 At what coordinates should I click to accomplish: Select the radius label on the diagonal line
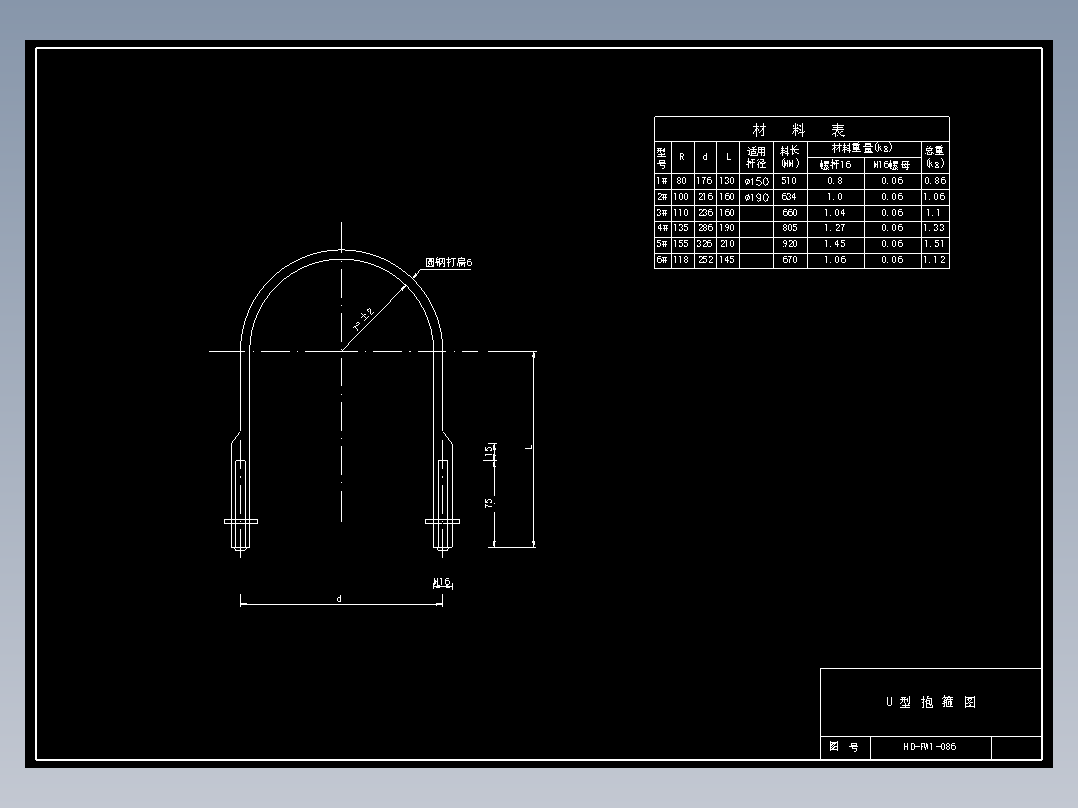[363, 320]
